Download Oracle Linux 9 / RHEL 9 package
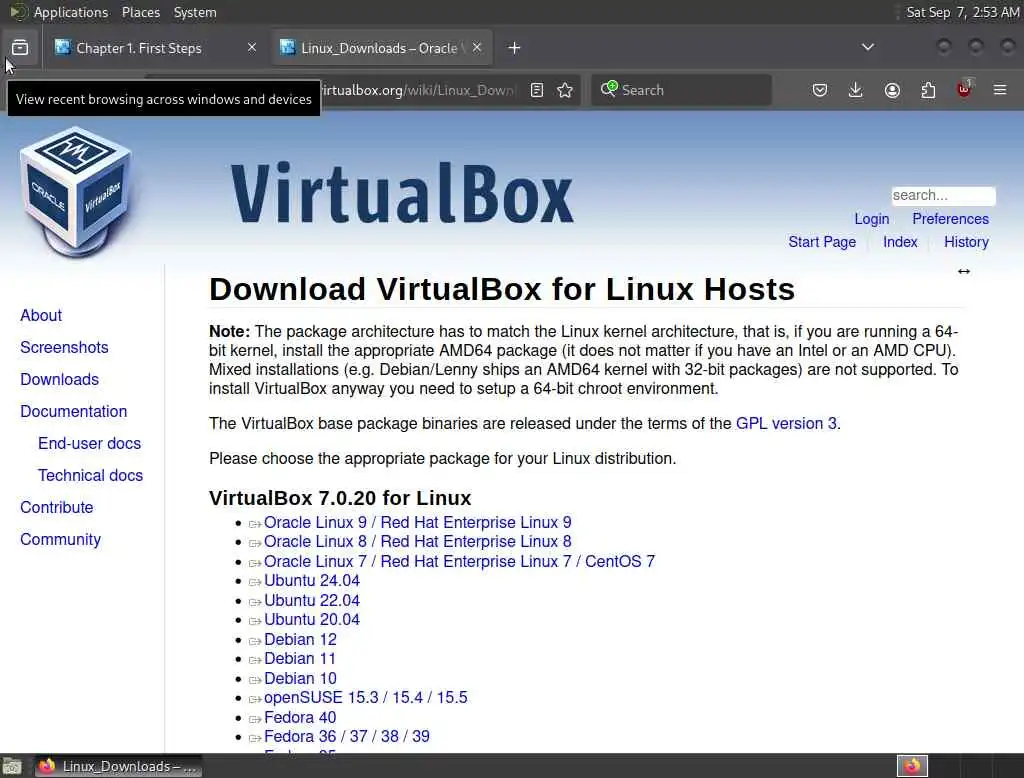The height and width of the screenshot is (778, 1024). [x=417, y=523]
